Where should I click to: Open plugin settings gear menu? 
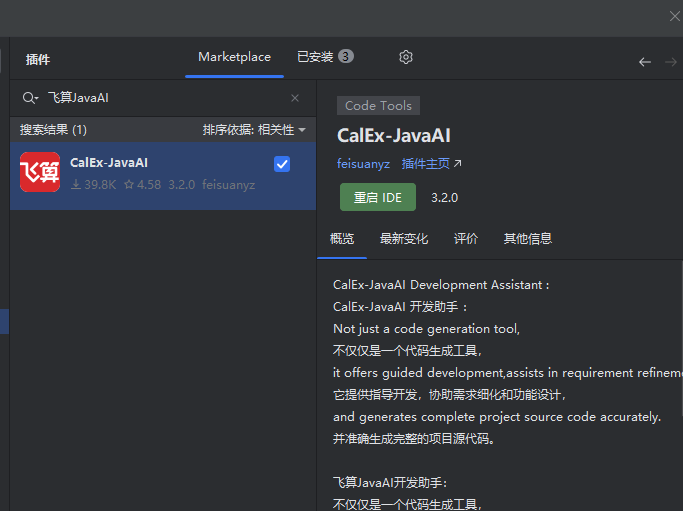pos(406,57)
